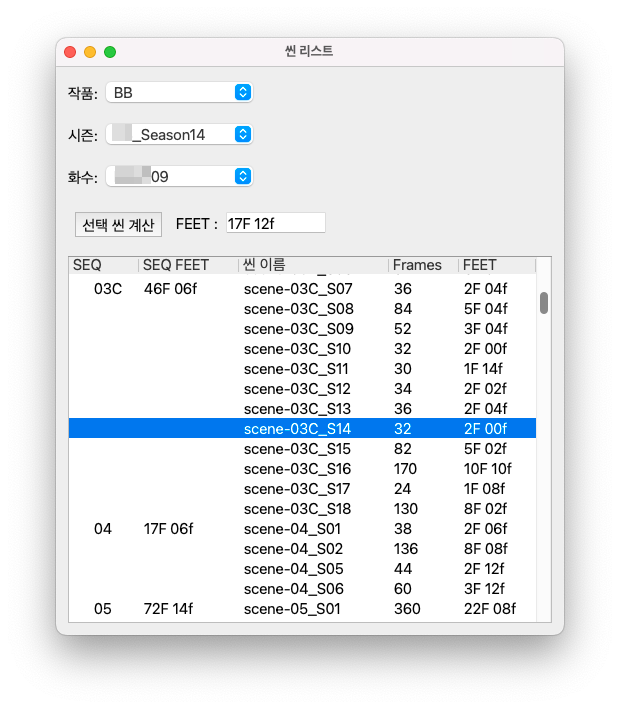Select row scene-03C_S09

click(x=302, y=329)
